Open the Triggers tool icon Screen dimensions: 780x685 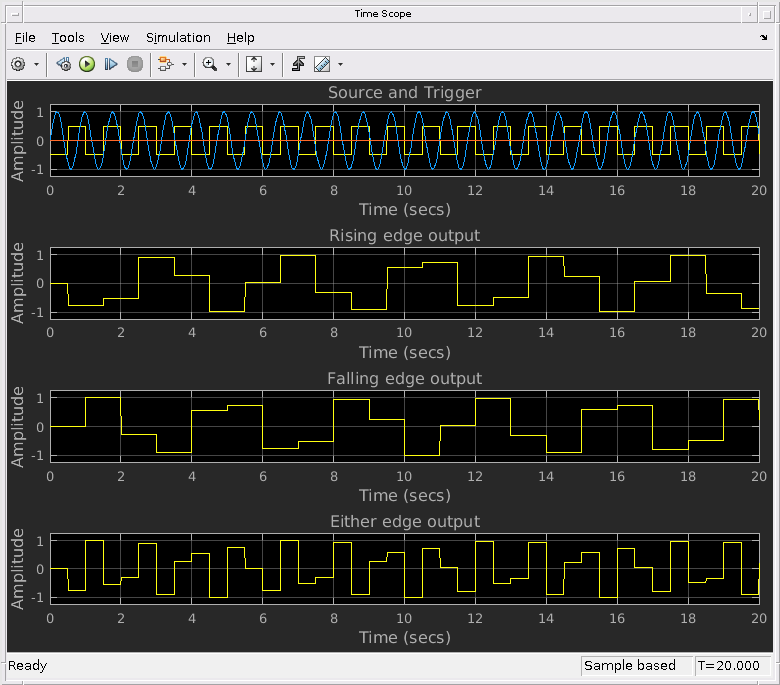(298, 64)
